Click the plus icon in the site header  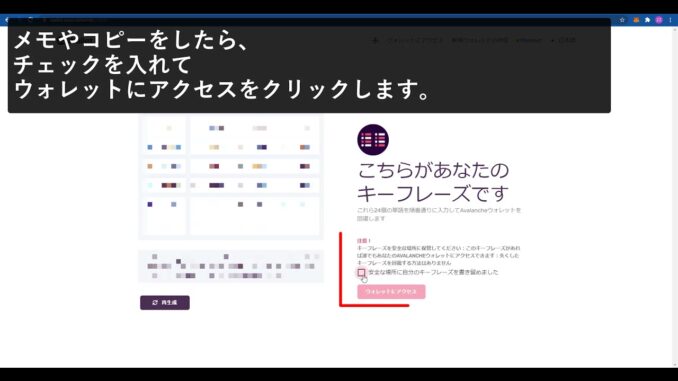coord(375,40)
